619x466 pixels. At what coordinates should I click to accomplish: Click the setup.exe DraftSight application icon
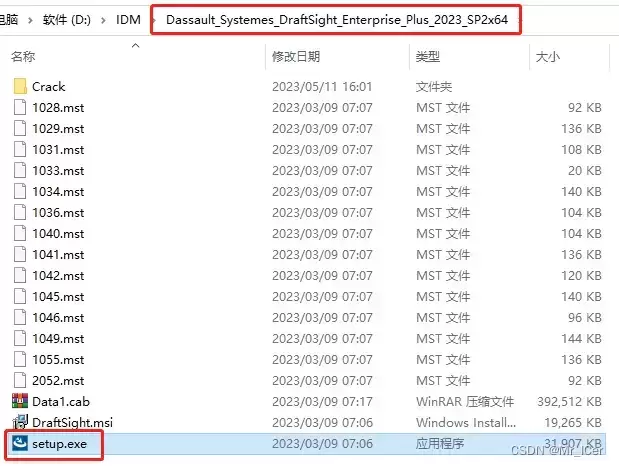coord(20,443)
